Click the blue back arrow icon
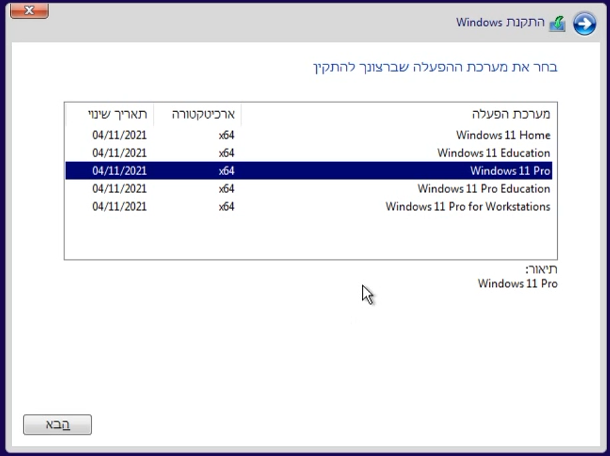Screen dimensions: 610x456 tap(584, 24)
